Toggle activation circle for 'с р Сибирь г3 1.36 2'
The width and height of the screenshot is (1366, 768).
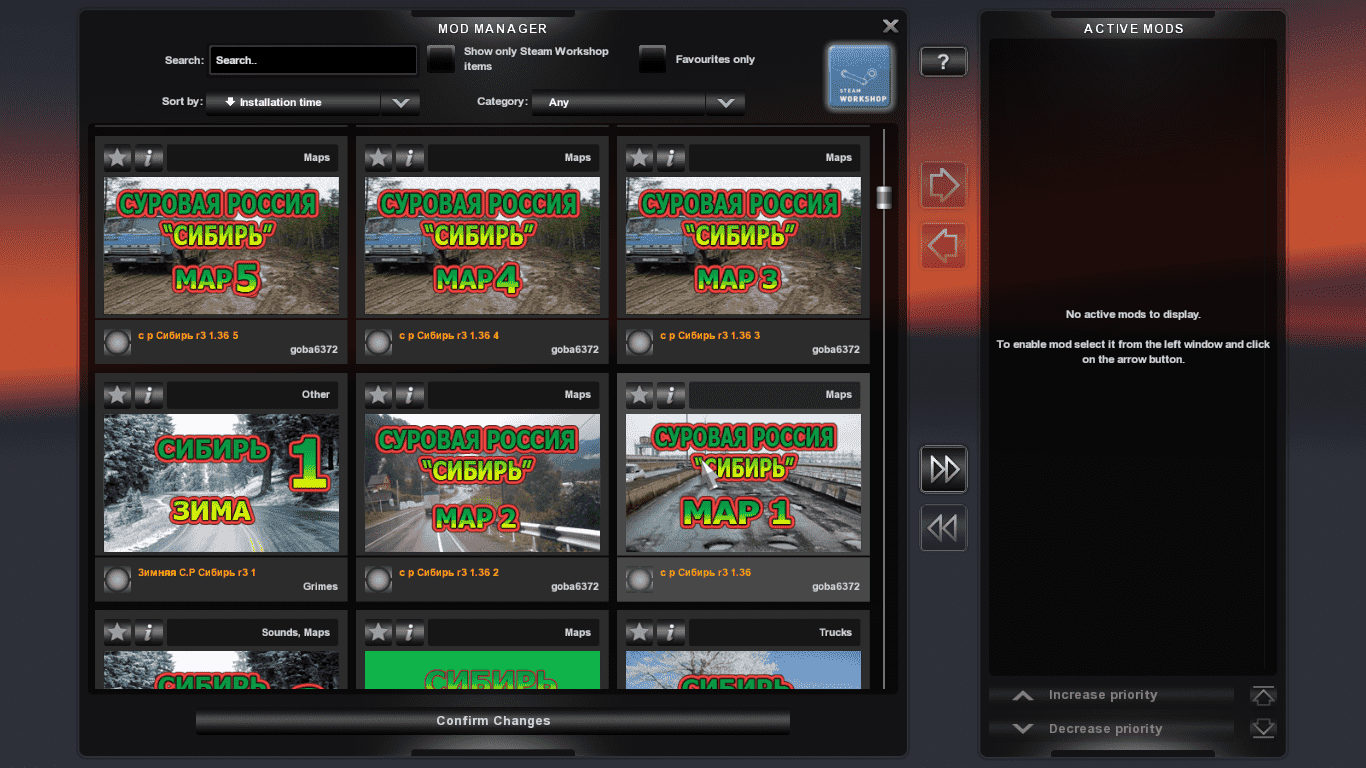(379, 580)
